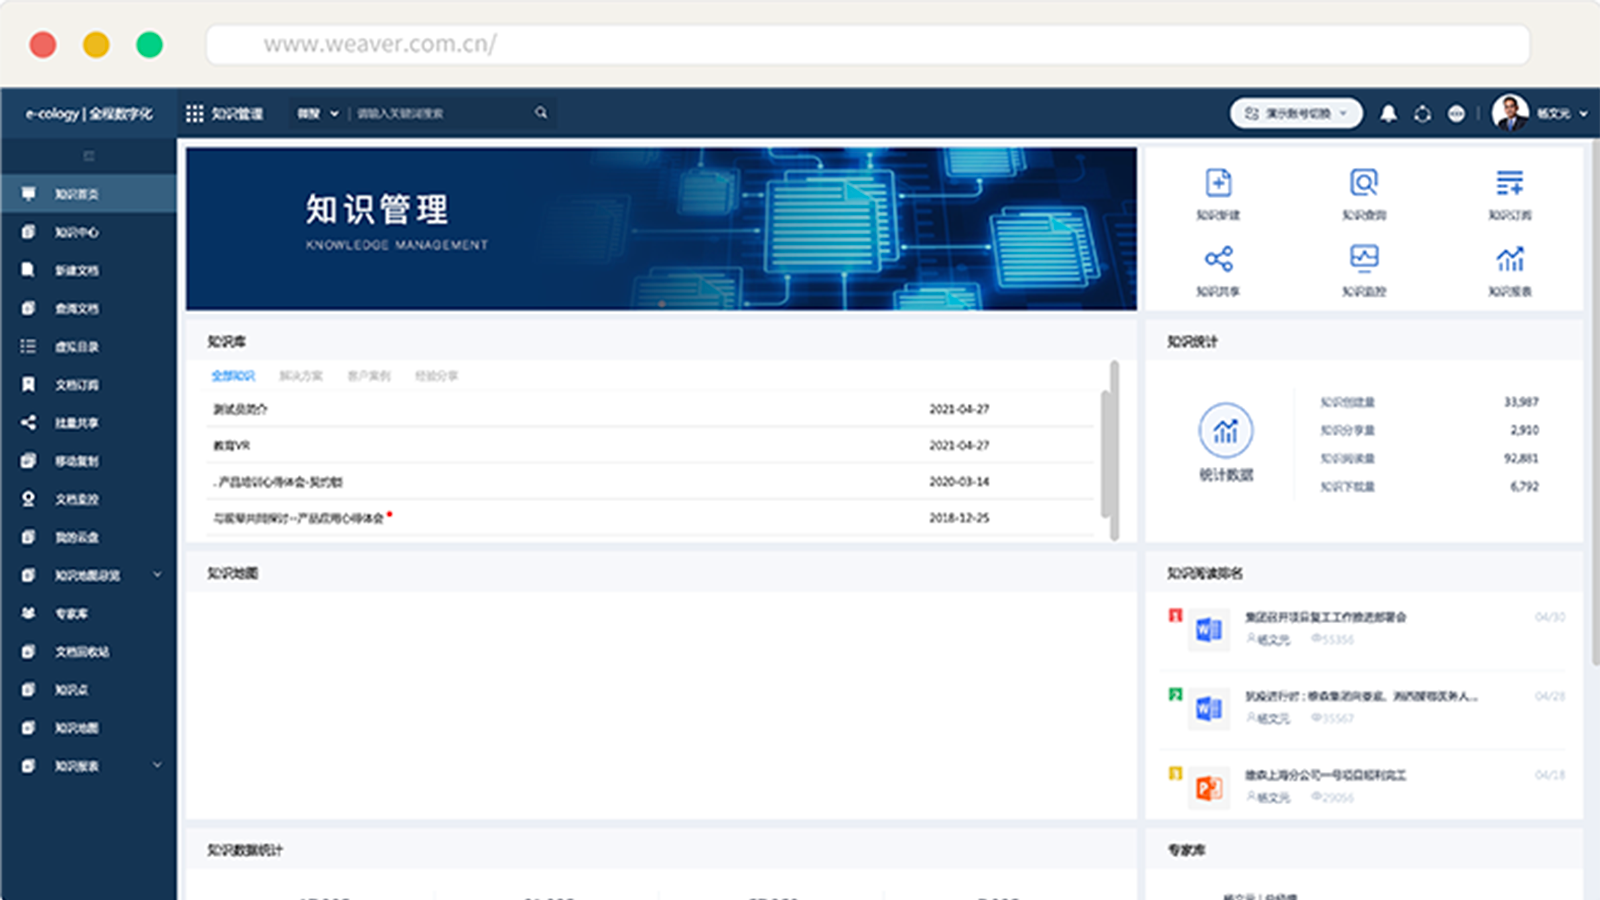
Task: Open the 教育VR document link
Action: pos(232,446)
